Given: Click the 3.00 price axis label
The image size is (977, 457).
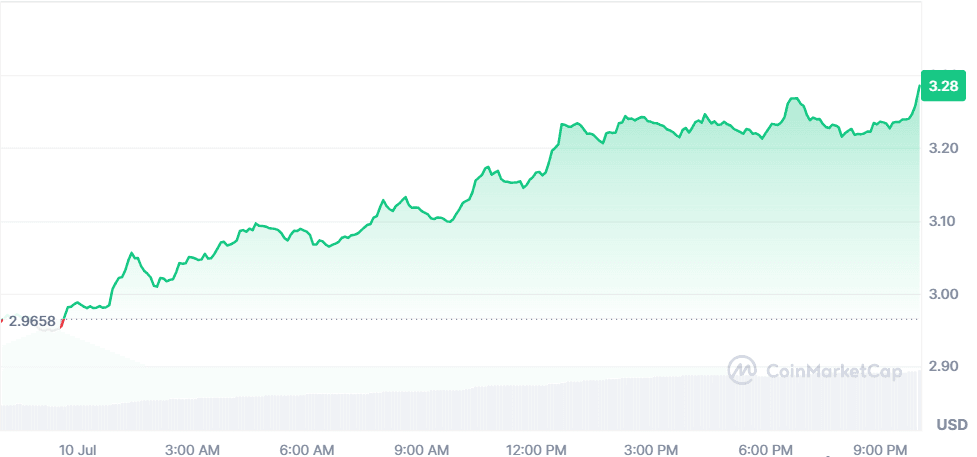Looking at the screenshot, I should pyautogui.click(x=943, y=294).
